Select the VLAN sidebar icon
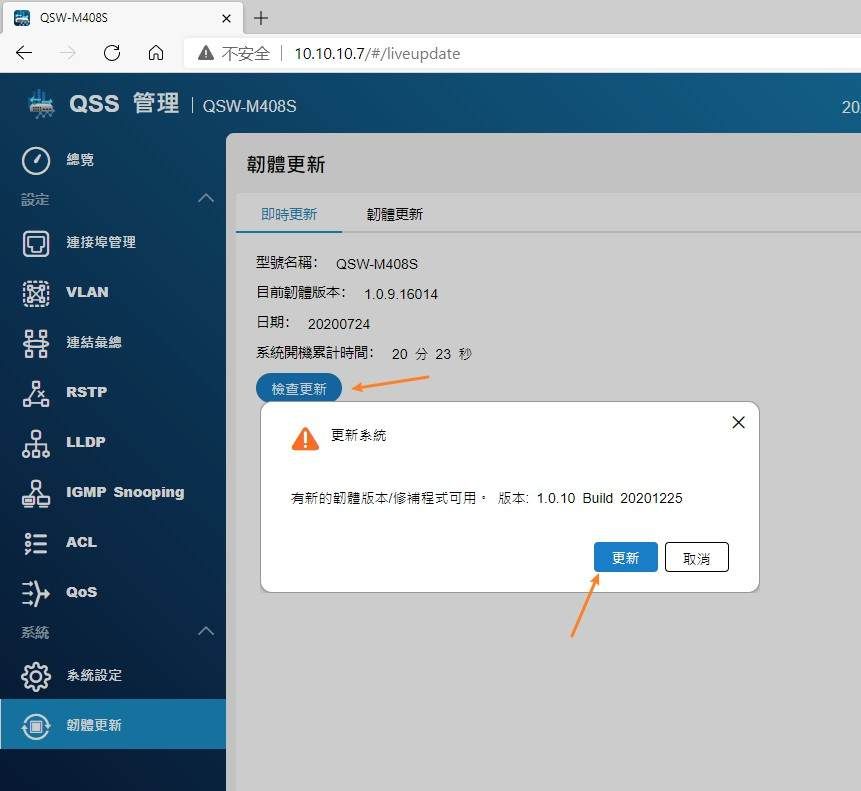The height and width of the screenshot is (791, 861). (x=36, y=292)
